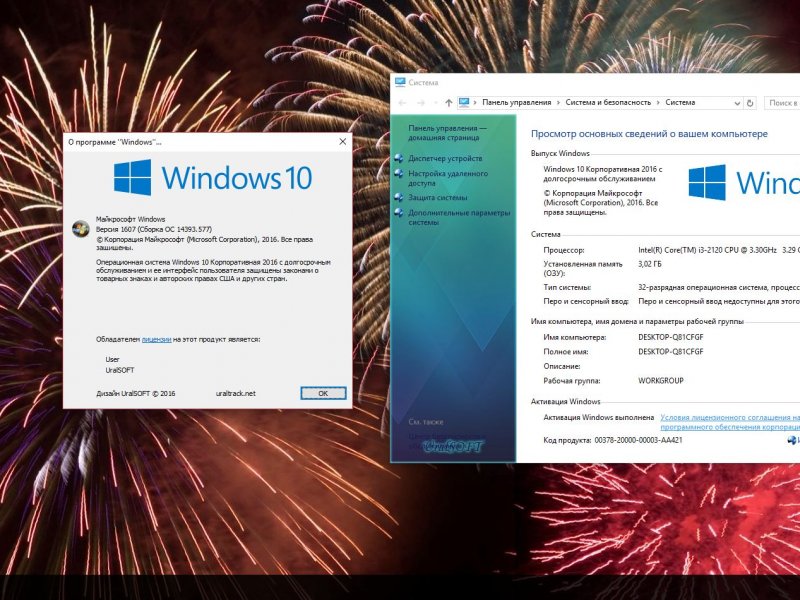The height and width of the screenshot is (600, 800).
Task: Click the 'UralSOFT' licensee name
Action: click(120, 370)
